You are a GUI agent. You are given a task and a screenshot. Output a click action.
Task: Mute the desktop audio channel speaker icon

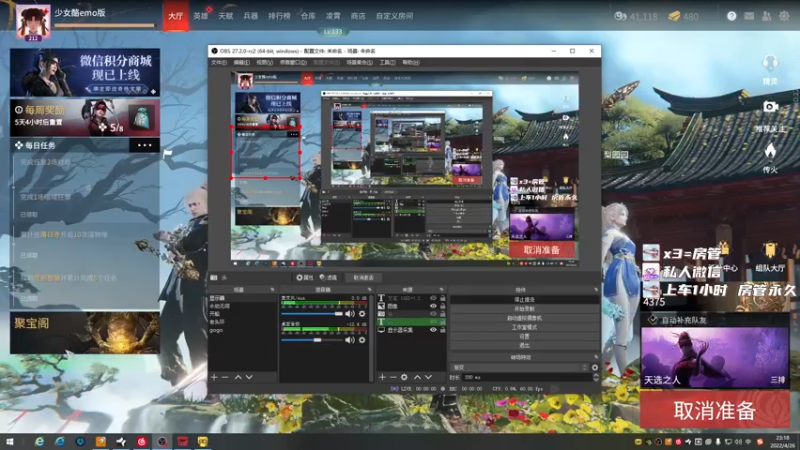(x=349, y=340)
